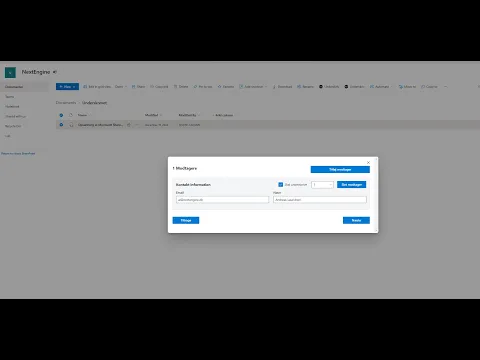Toggle the checkbox beside Kontakt information options
This screenshot has height=360, width=480.
281,185
